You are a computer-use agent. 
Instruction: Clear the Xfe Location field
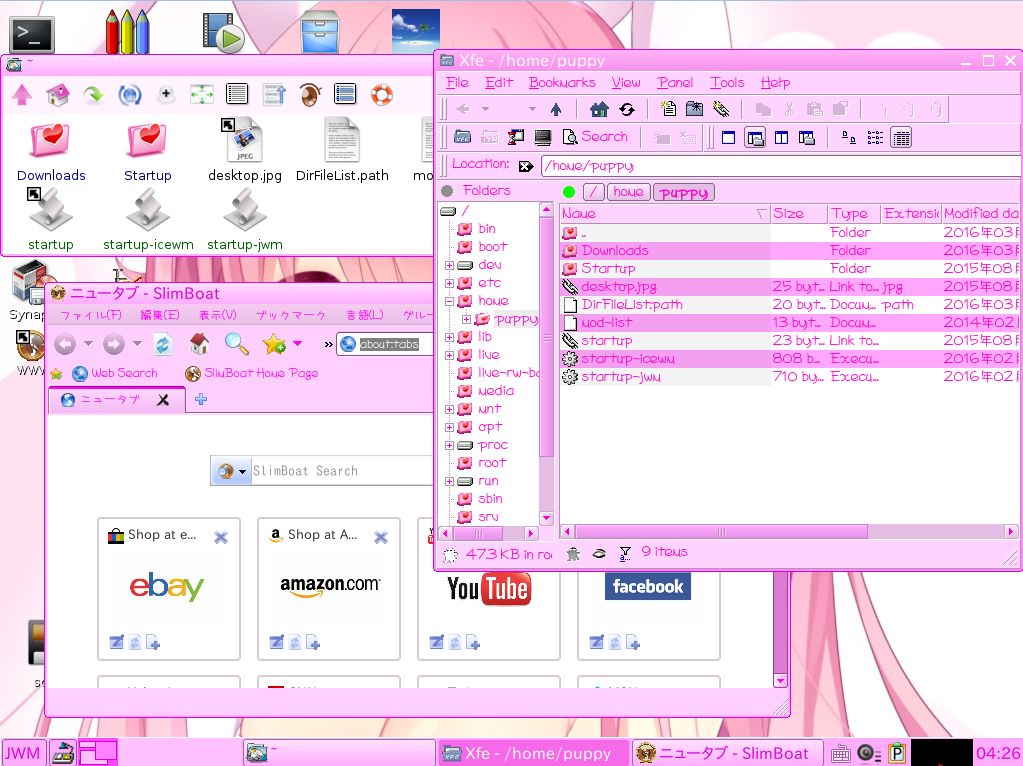coord(526,166)
